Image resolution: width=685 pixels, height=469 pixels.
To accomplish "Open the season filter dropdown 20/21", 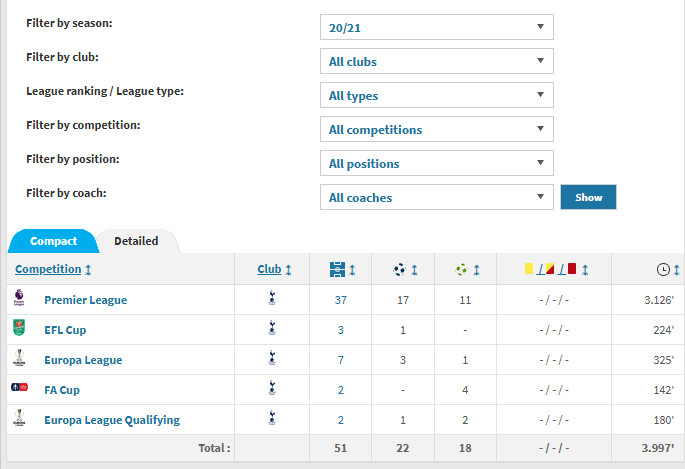I will 437,27.
